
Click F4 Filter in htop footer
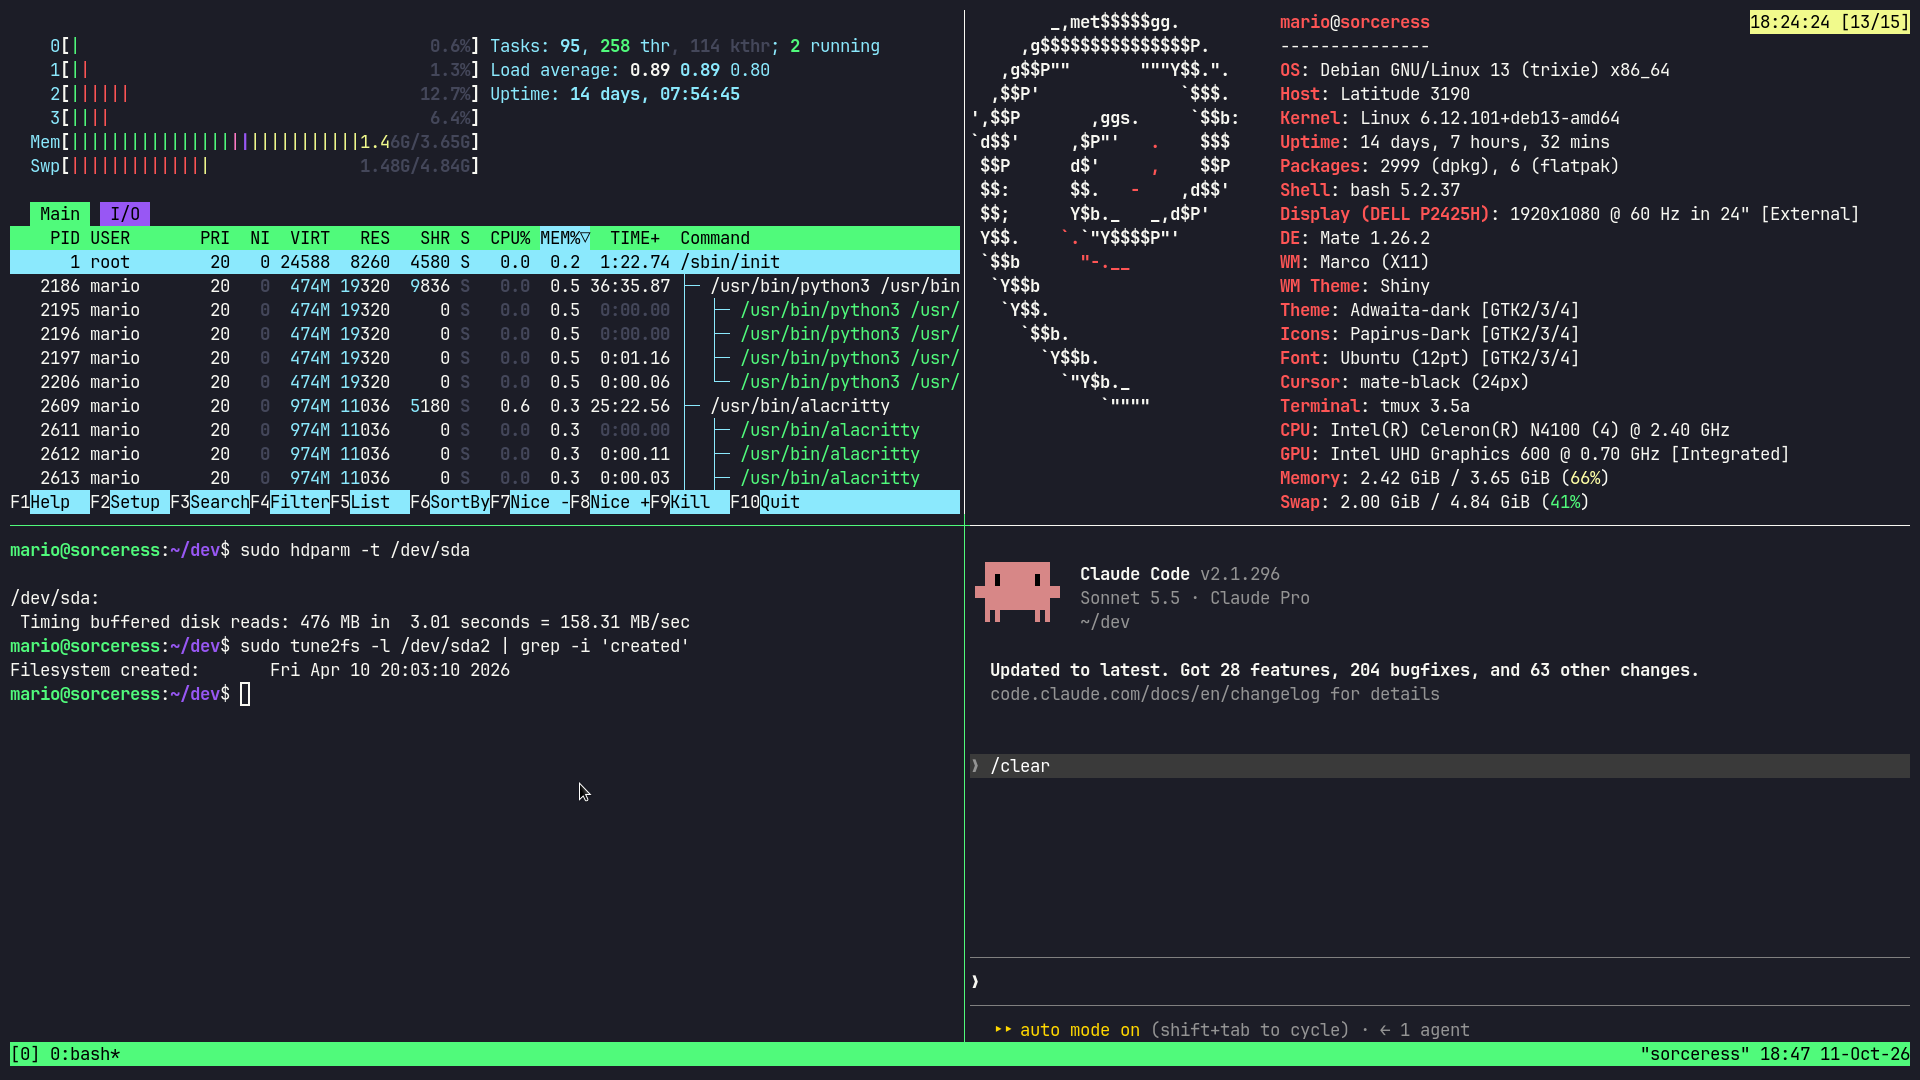[x=290, y=502]
